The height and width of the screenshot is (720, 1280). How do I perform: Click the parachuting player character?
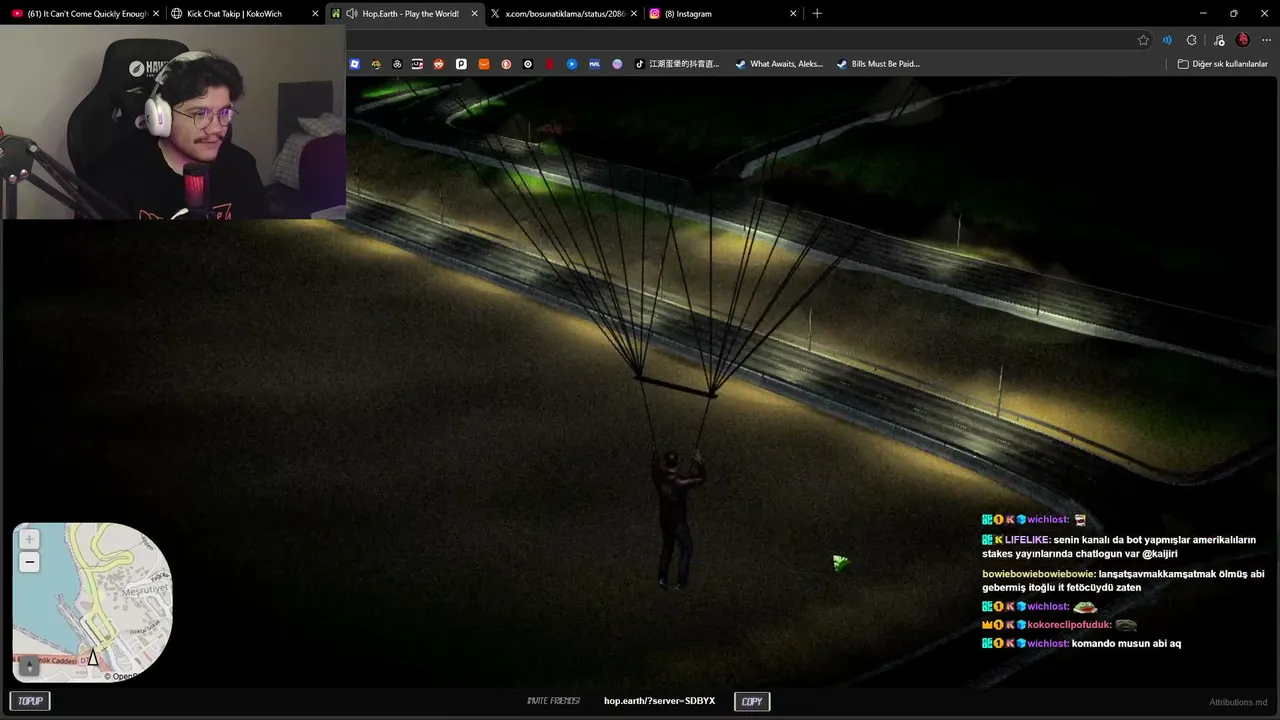tap(676, 520)
